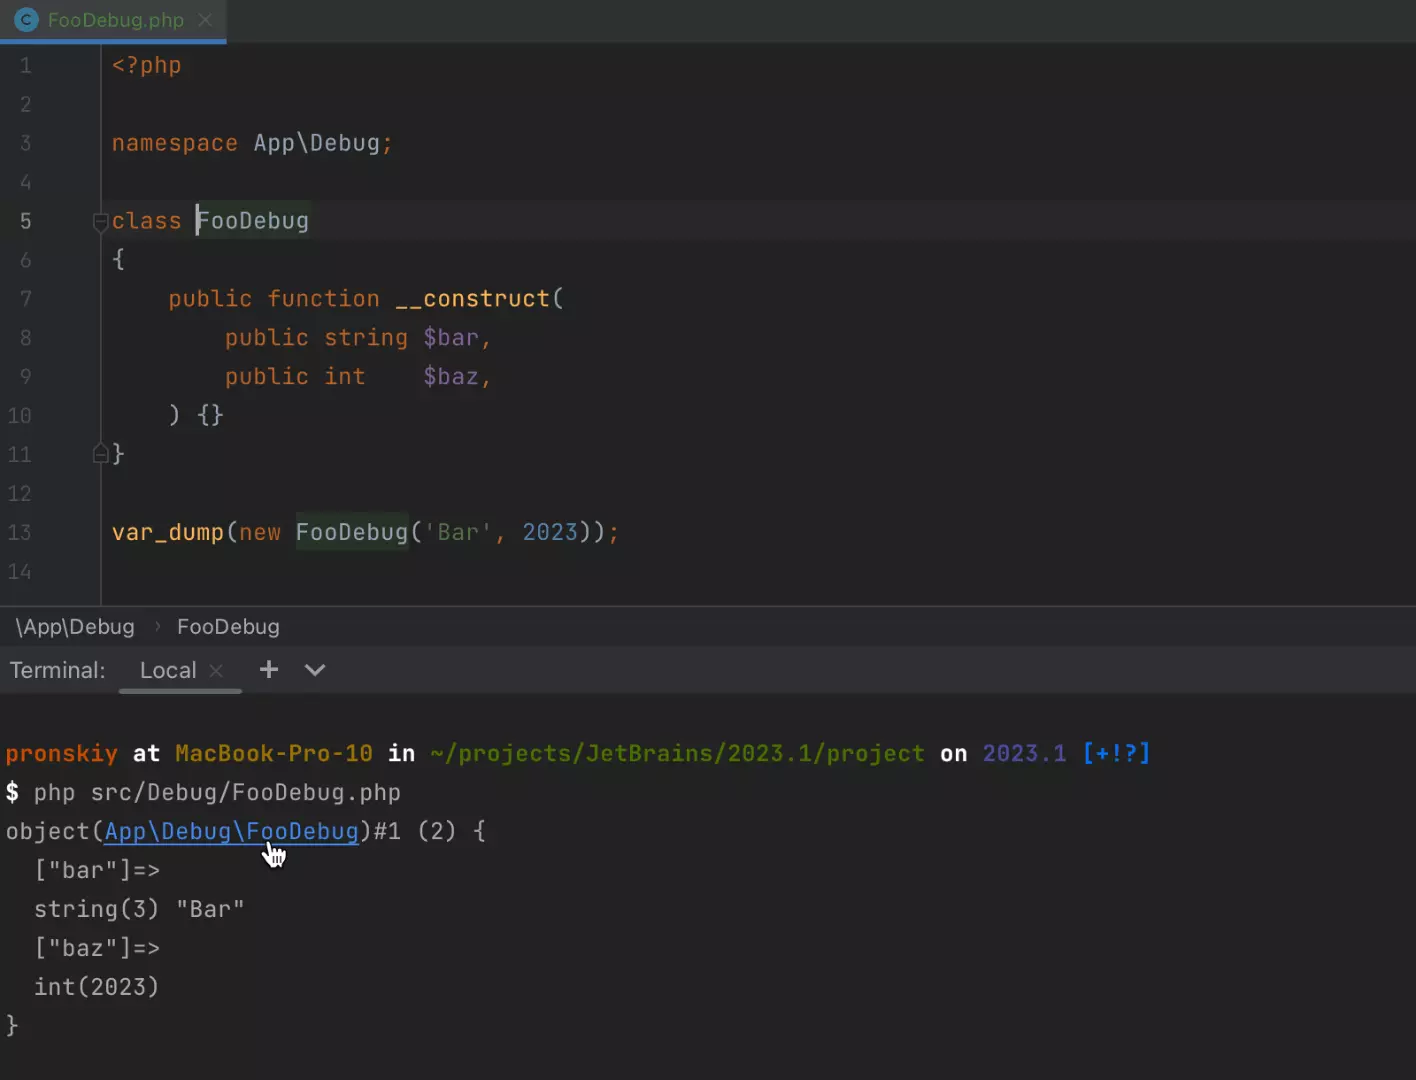Open the App\Debug\FooDebug link in terminal

[231, 831]
